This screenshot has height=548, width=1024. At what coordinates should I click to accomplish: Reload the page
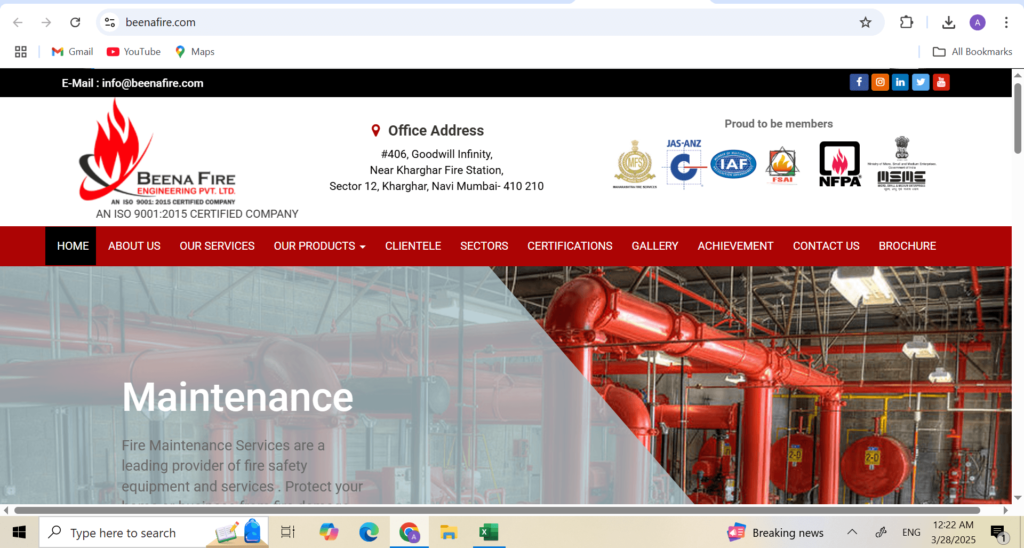(75, 22)
